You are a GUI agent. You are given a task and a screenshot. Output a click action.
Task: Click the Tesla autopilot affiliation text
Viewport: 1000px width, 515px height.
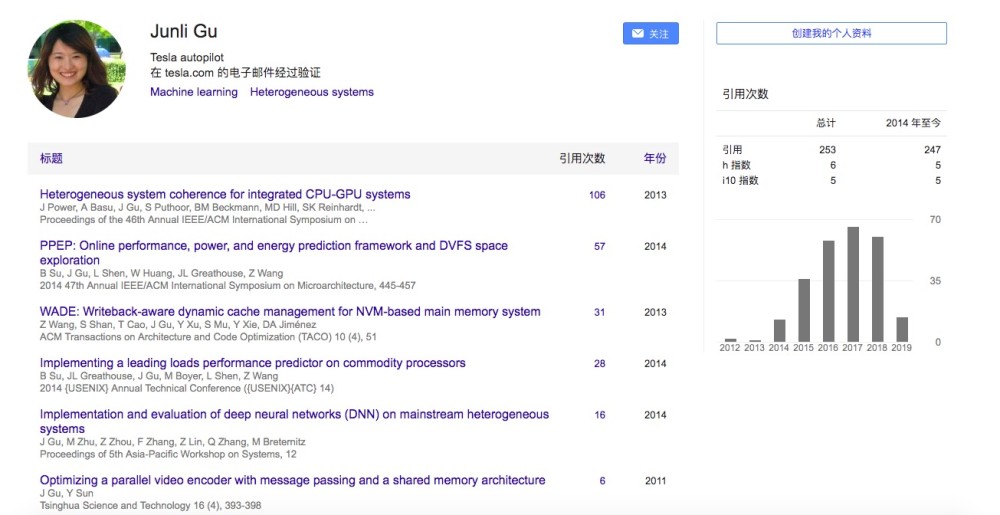point(187,57)
